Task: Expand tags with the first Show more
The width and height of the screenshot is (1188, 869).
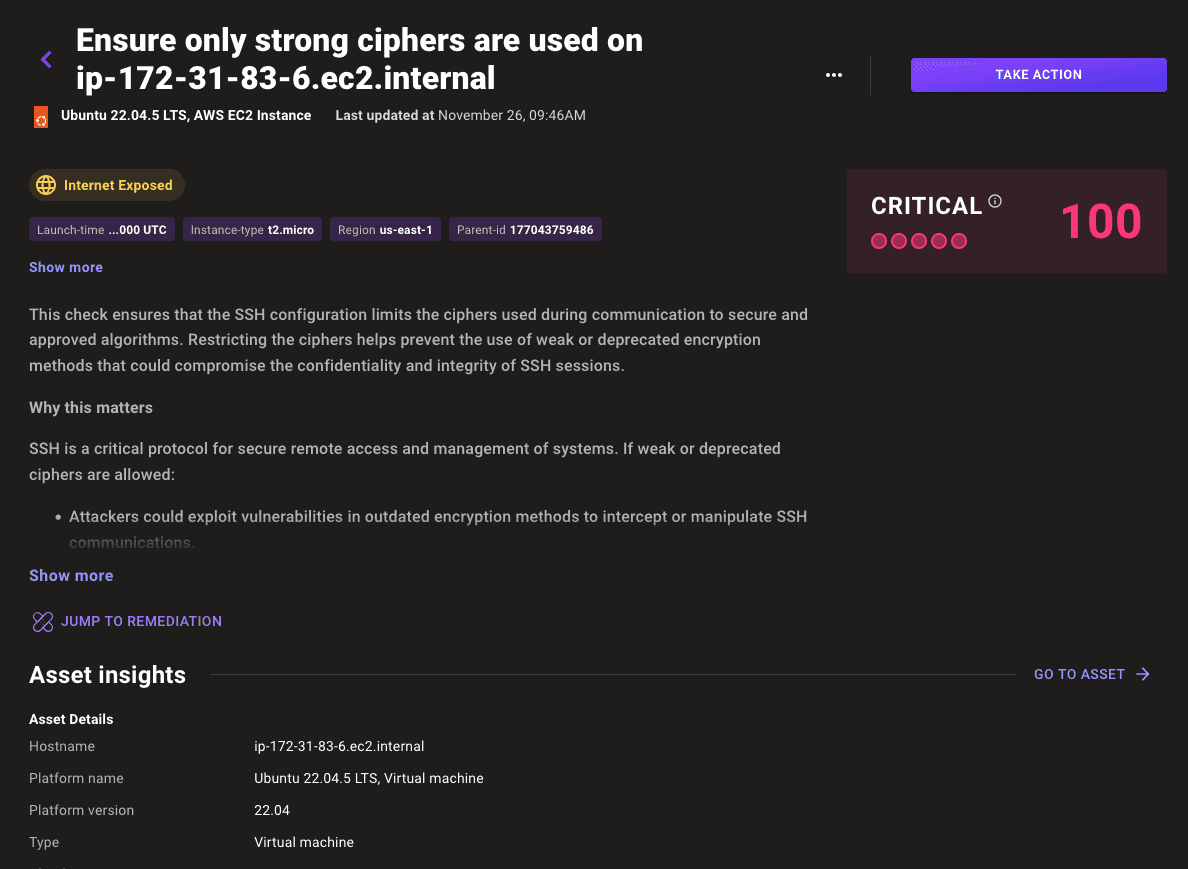Action: [x=66, y=267]
